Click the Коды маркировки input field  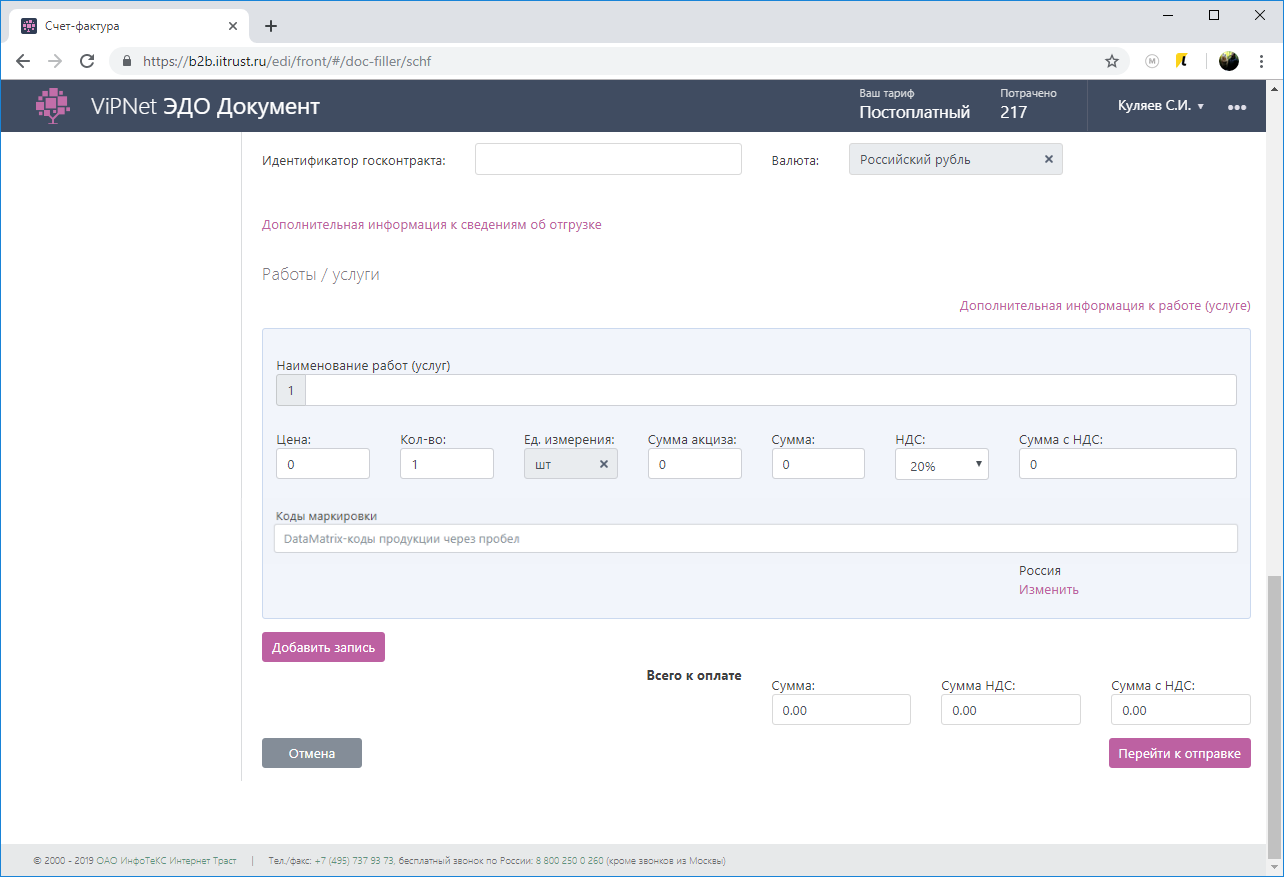tap(755, 538)
